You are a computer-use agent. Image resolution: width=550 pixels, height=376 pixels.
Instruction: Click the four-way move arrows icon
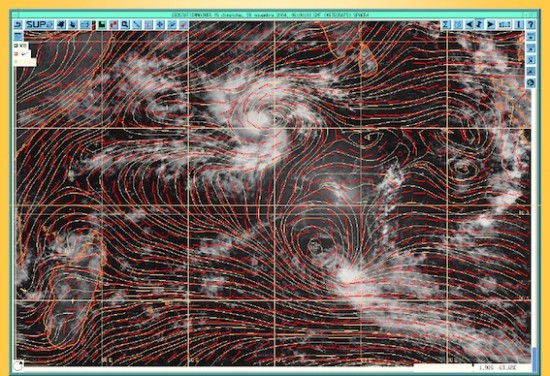(160, 25)
